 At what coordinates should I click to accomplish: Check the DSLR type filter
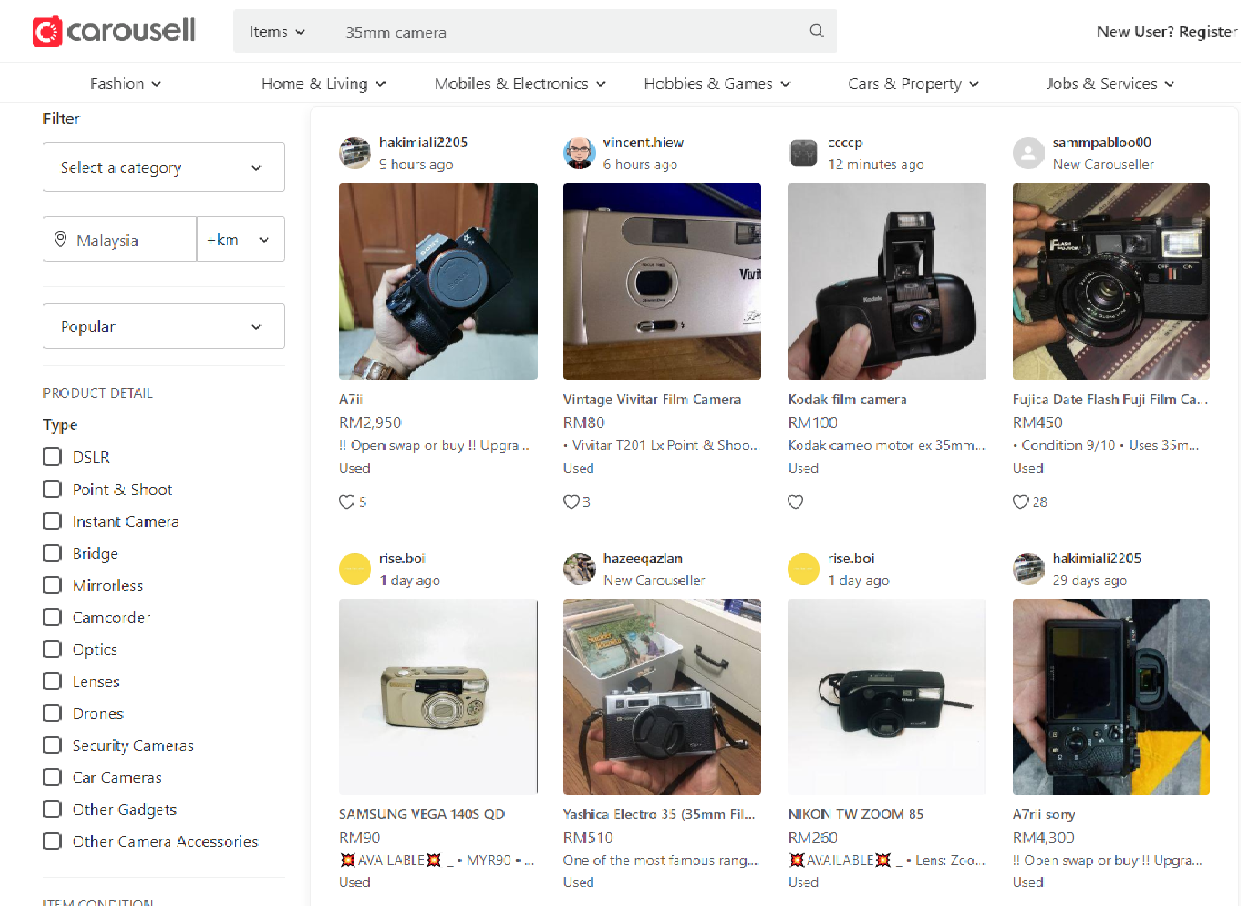(x=52, y=457)
